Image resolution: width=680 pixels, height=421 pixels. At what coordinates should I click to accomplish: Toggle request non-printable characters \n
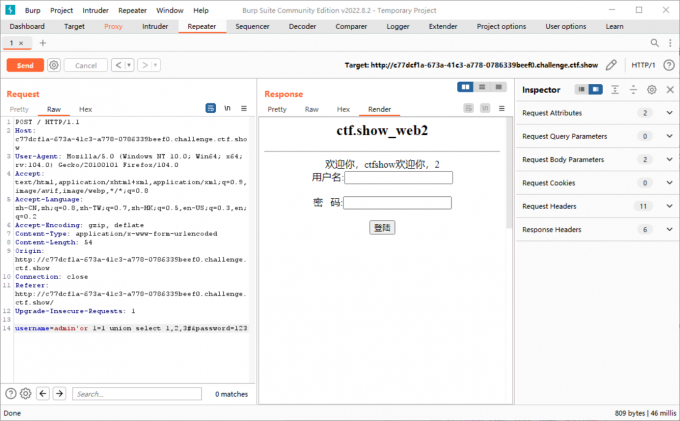(x=227, y=108)
